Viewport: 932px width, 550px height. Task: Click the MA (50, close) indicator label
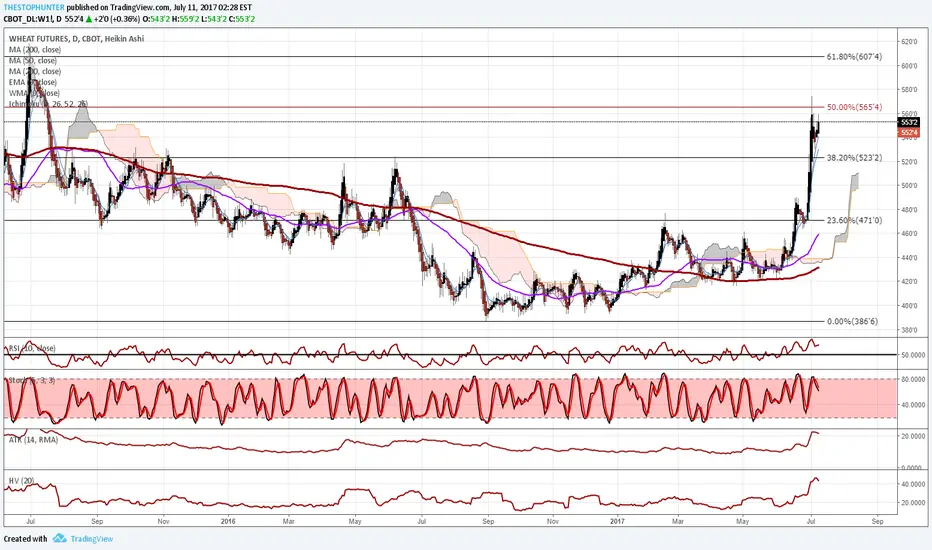33,61
